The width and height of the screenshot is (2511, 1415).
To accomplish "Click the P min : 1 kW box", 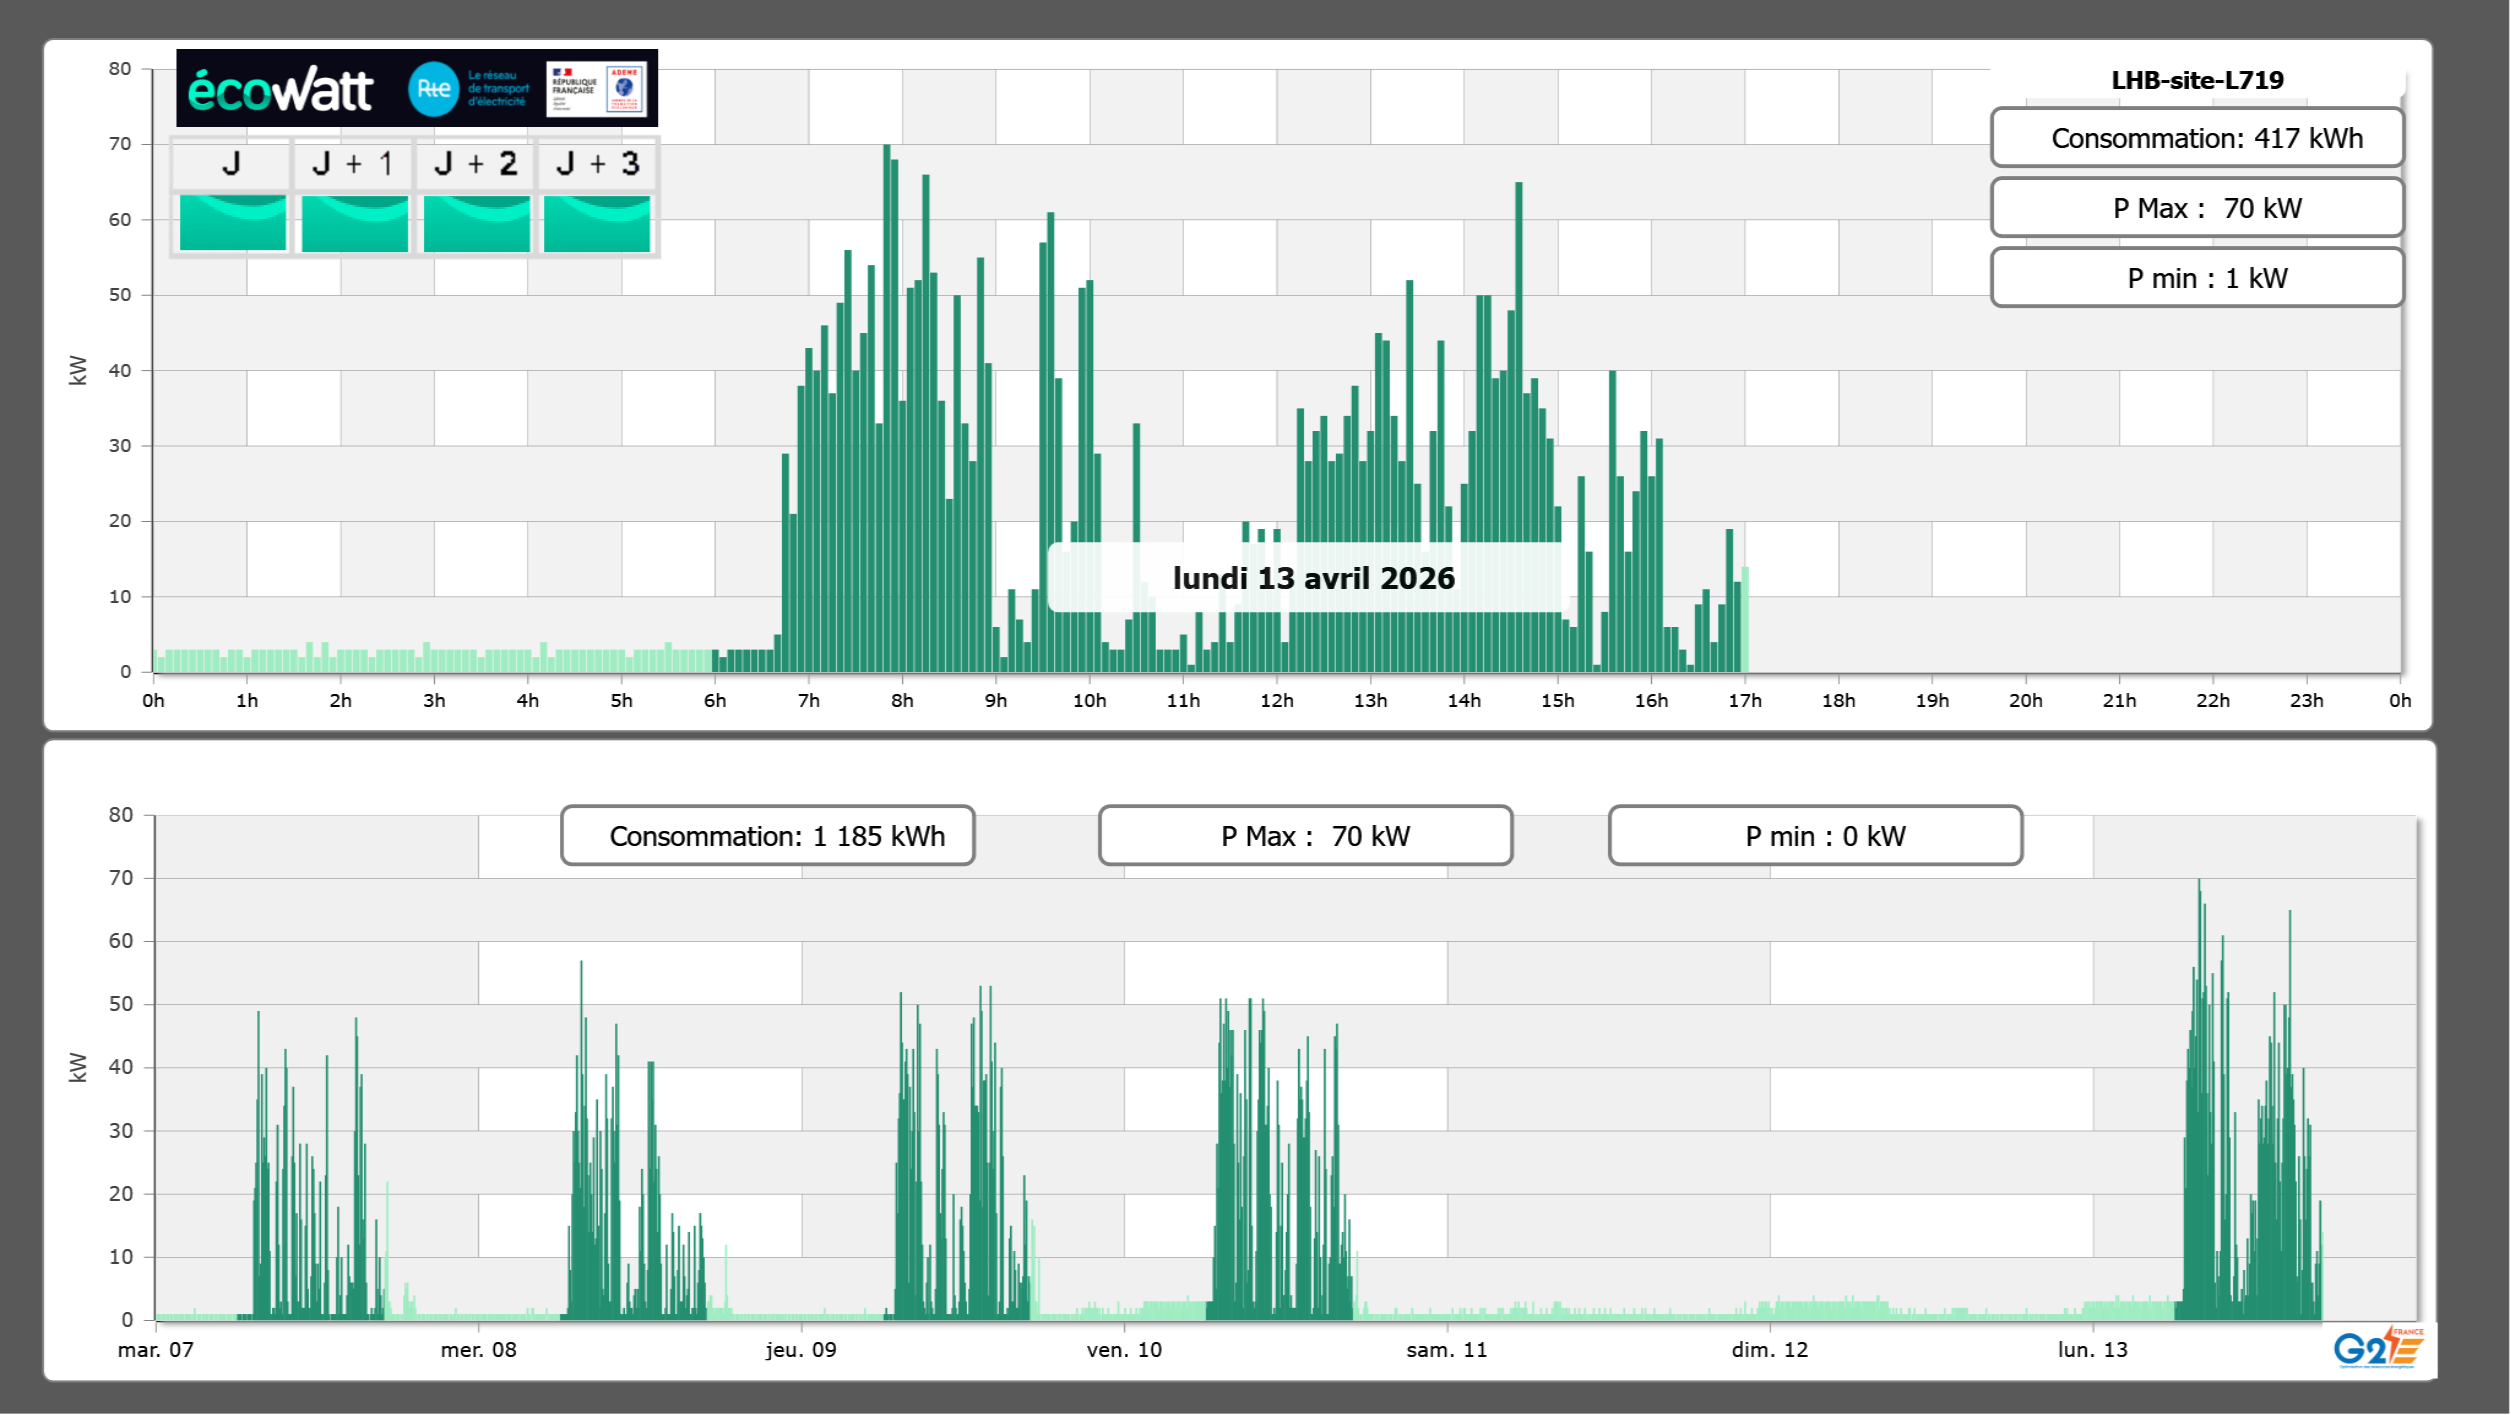I will coord(2196,278).
